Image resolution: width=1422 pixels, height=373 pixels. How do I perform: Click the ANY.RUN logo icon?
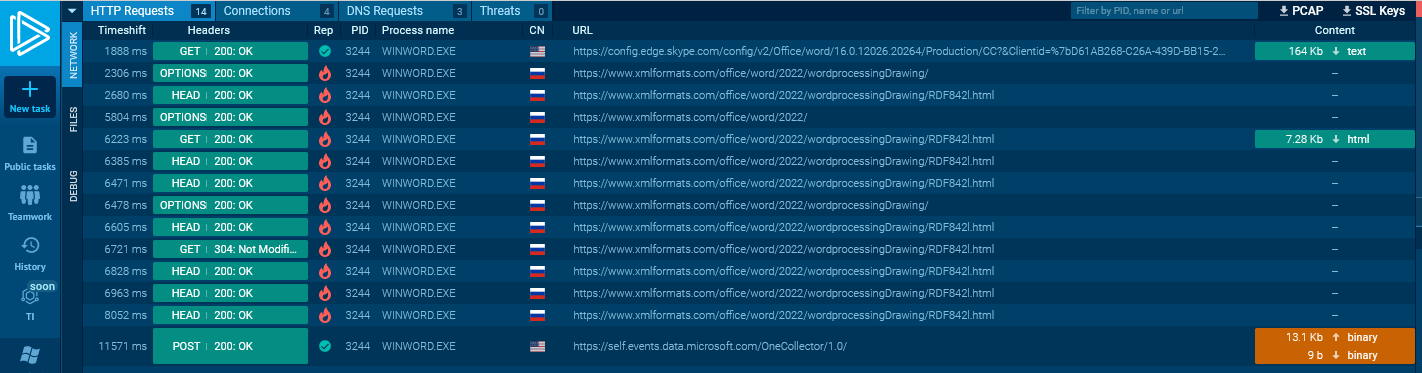coord(30,31)
